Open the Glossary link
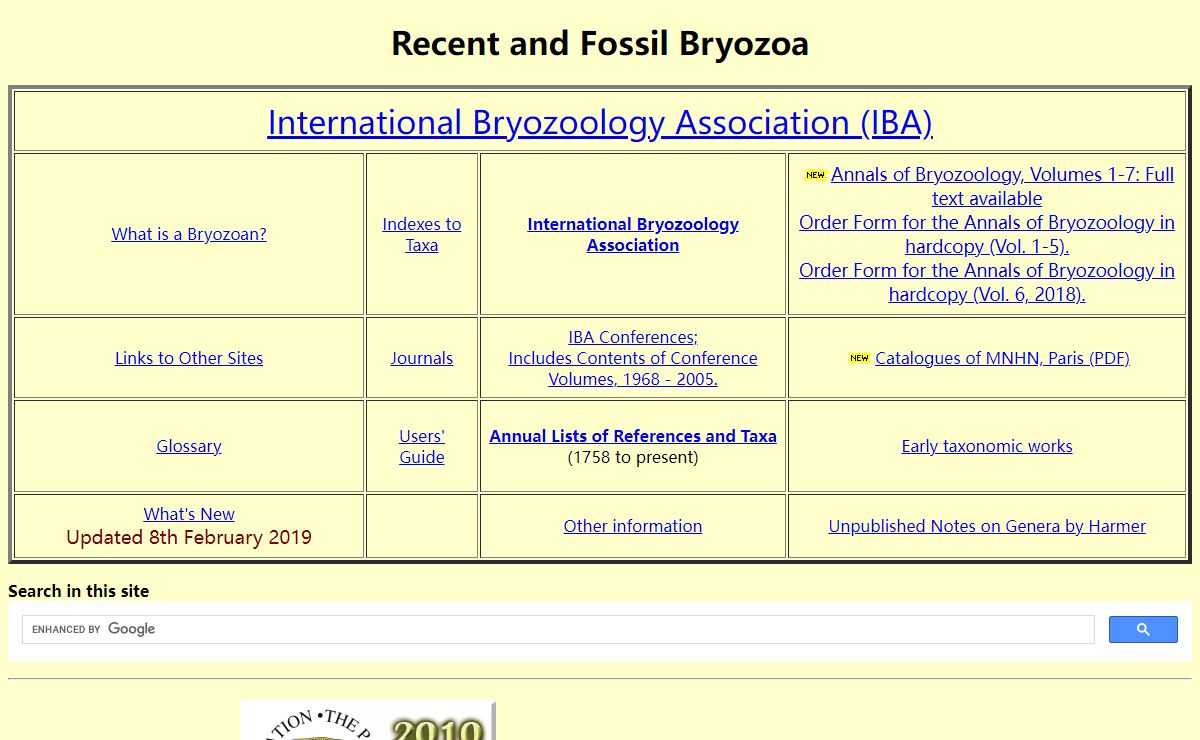This screenshot has width=1200, height=740. (189, 446)
